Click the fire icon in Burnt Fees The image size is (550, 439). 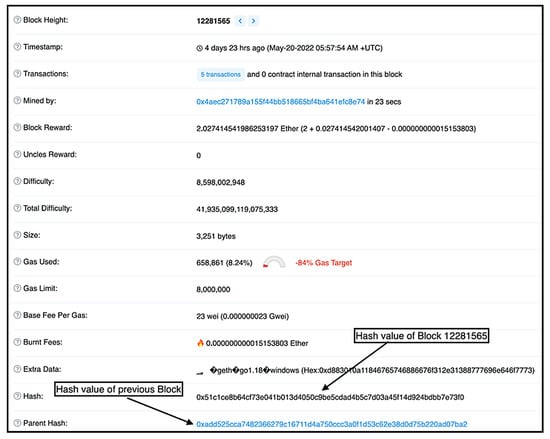tap(200, 343)
